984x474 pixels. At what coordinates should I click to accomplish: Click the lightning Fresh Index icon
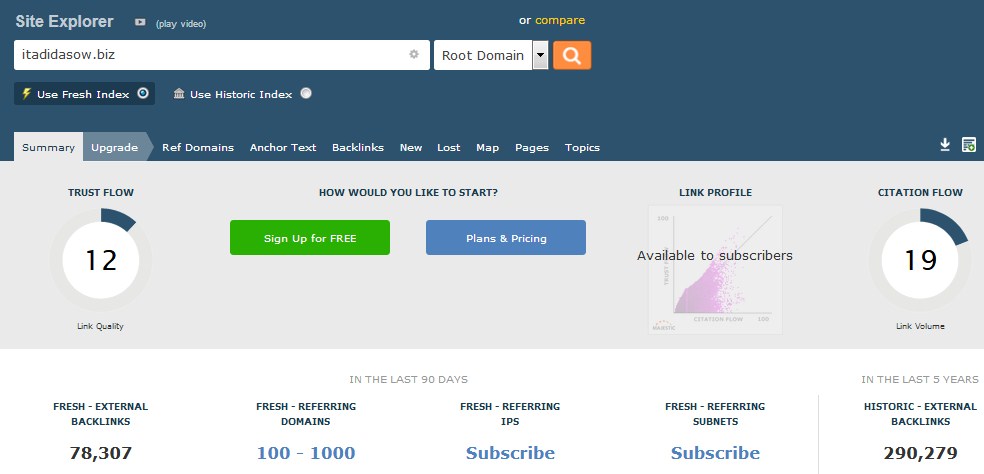pos(26,94)
